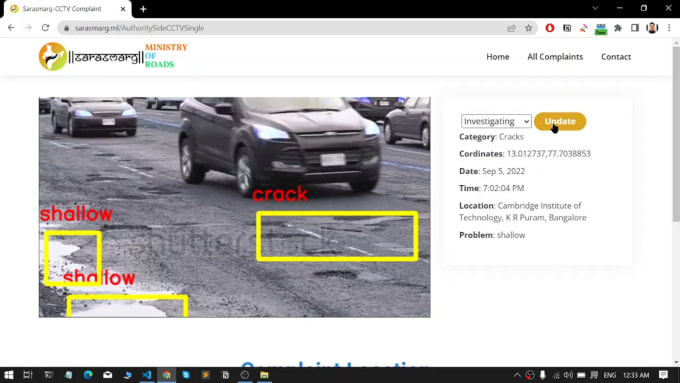680x383 pixels.
Task: Toggle the browser side panel icon
Action: [x=635, y=28]
